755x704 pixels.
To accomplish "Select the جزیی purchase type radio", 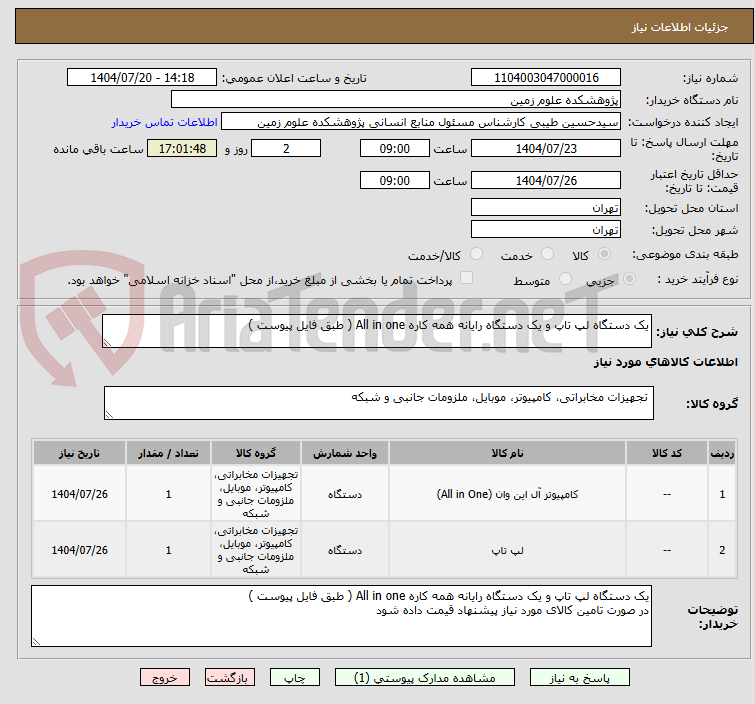I will point(629,279).
